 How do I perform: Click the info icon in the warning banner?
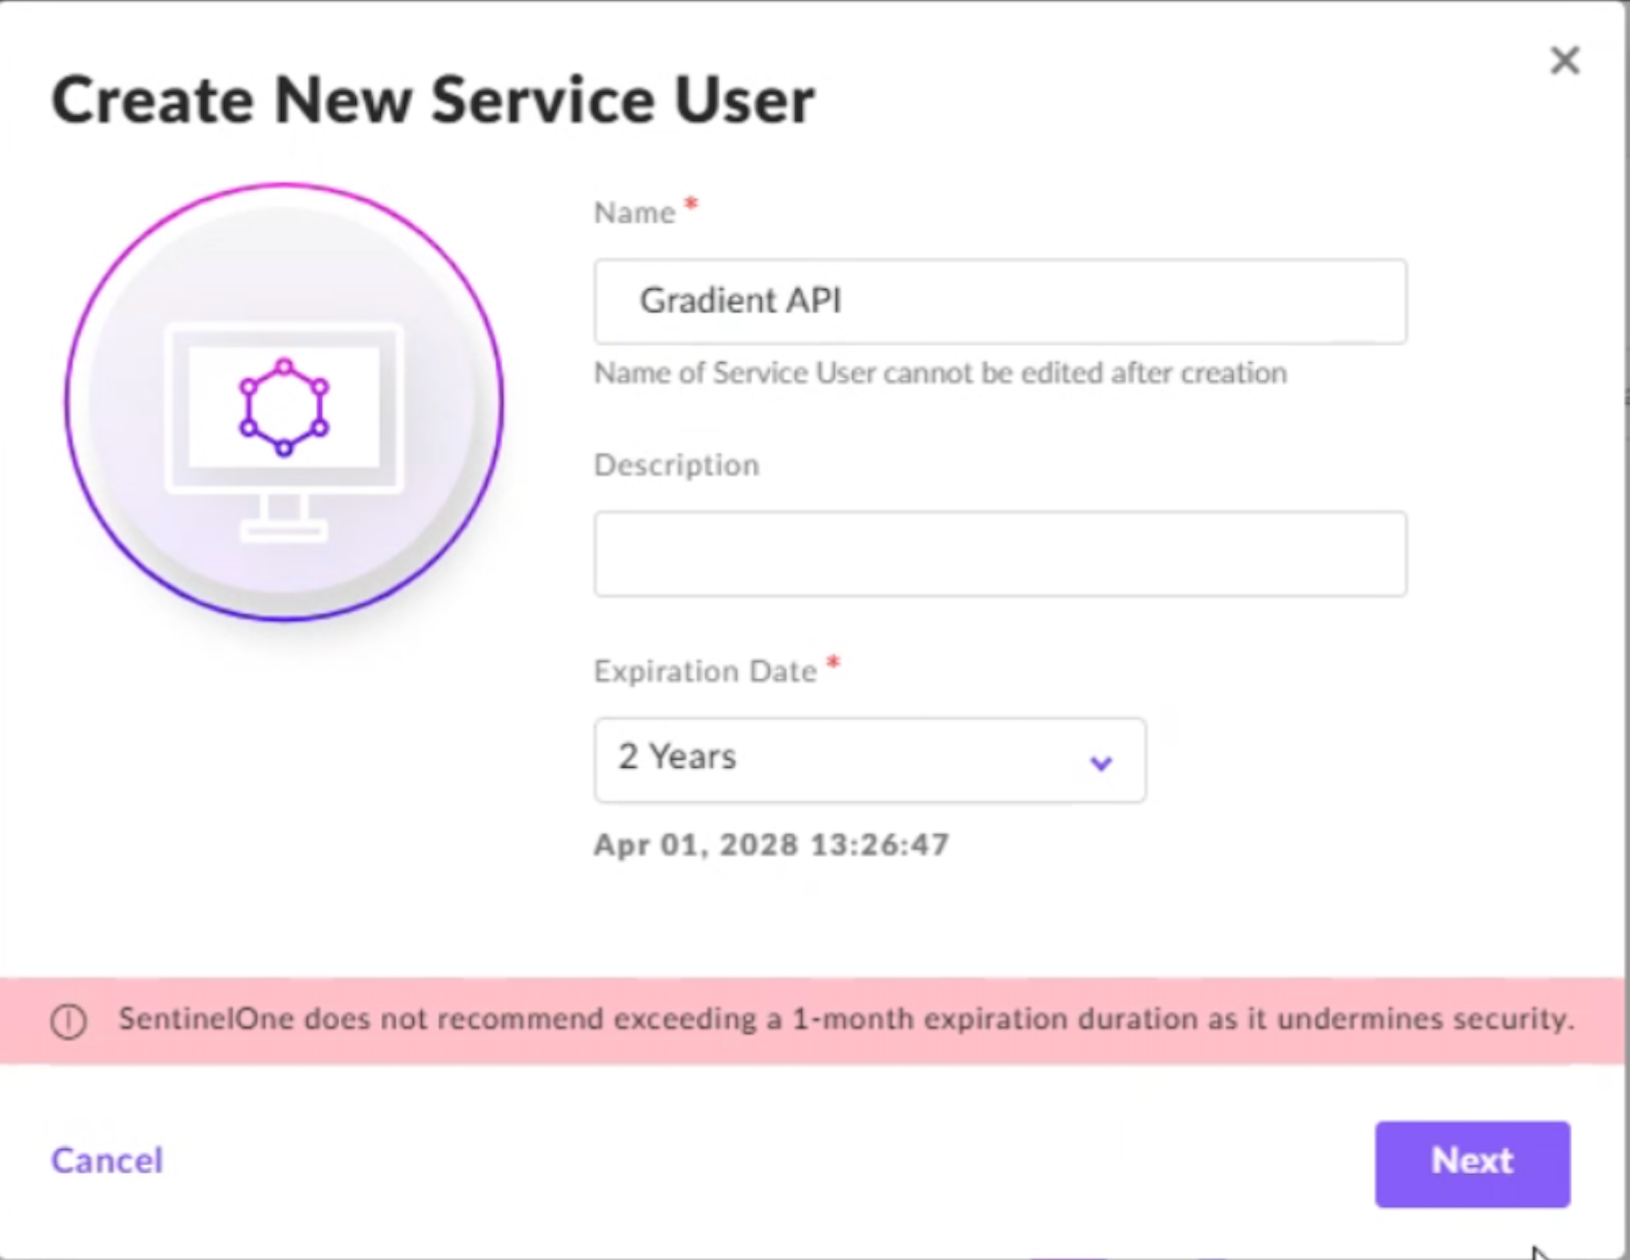(x=69, y=1021)
